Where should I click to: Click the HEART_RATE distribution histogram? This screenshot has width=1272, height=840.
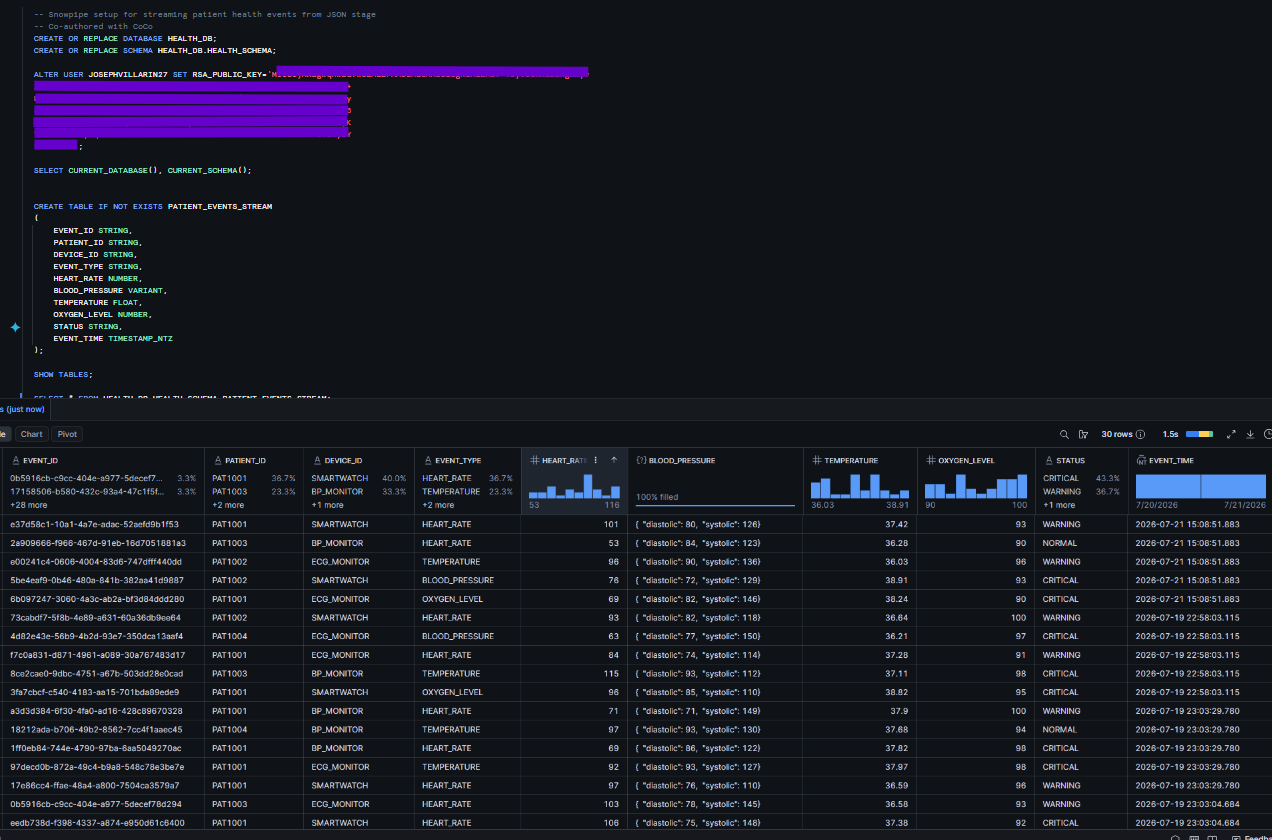coord(574,486)
